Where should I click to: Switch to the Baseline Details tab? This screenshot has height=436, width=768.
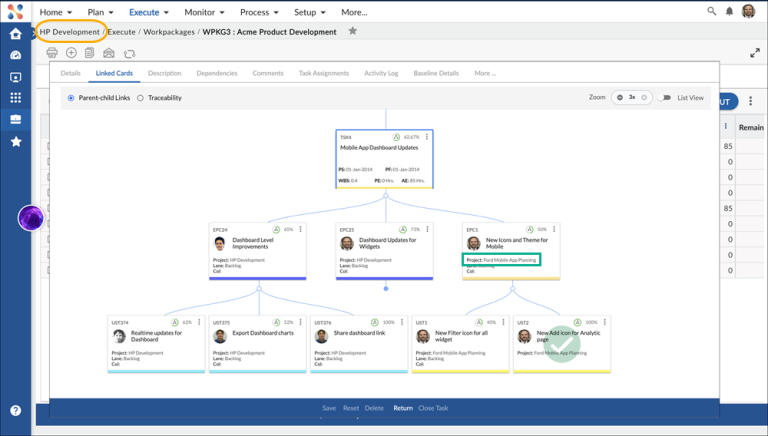(436, 73)
